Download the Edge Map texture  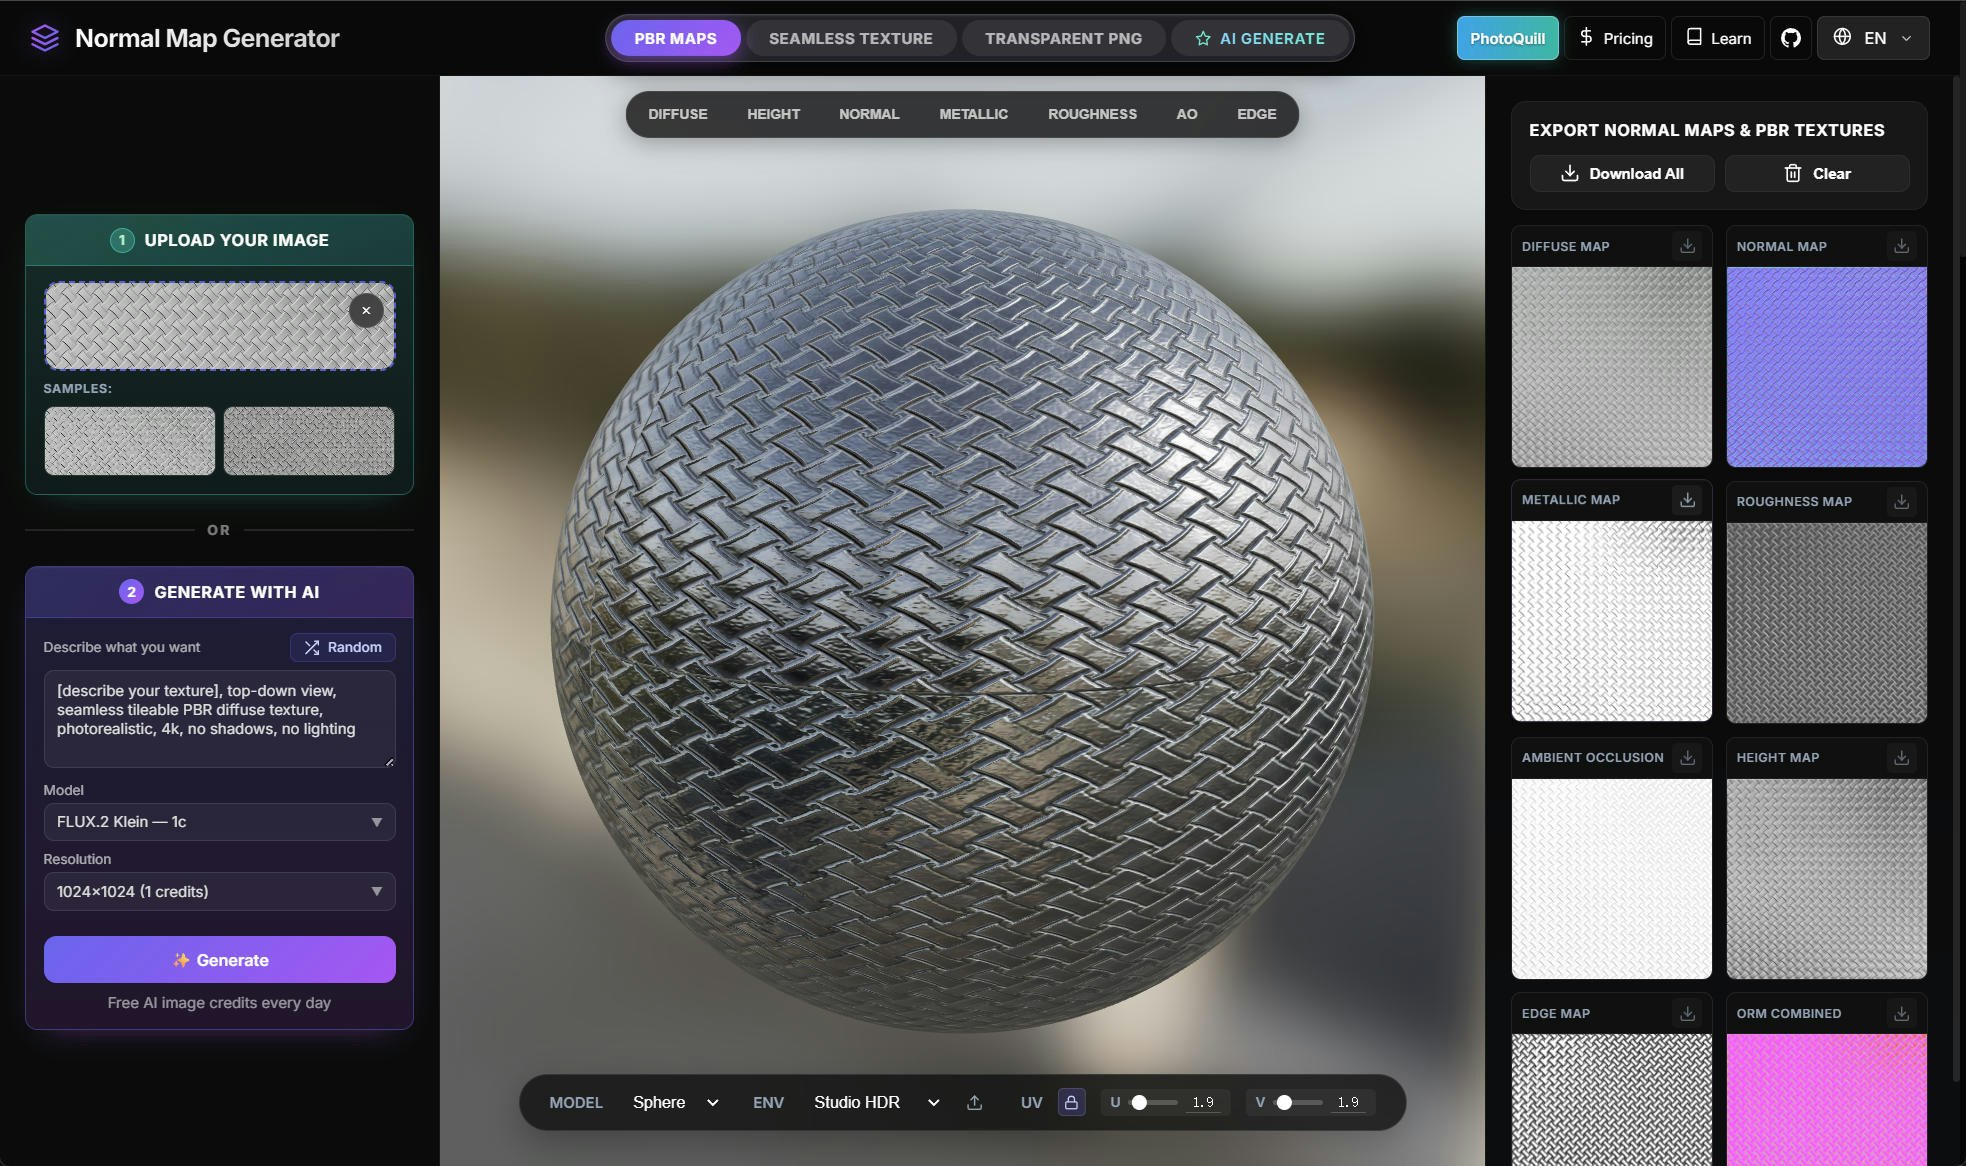[1687, 1013]
